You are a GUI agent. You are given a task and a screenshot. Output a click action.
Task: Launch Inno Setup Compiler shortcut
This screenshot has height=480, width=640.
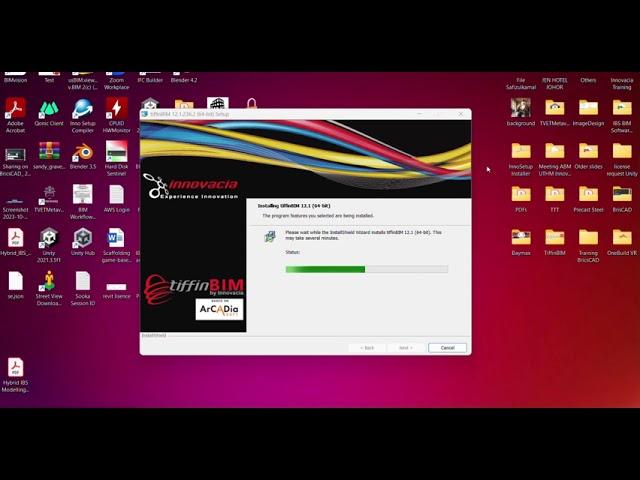[83, 115]
